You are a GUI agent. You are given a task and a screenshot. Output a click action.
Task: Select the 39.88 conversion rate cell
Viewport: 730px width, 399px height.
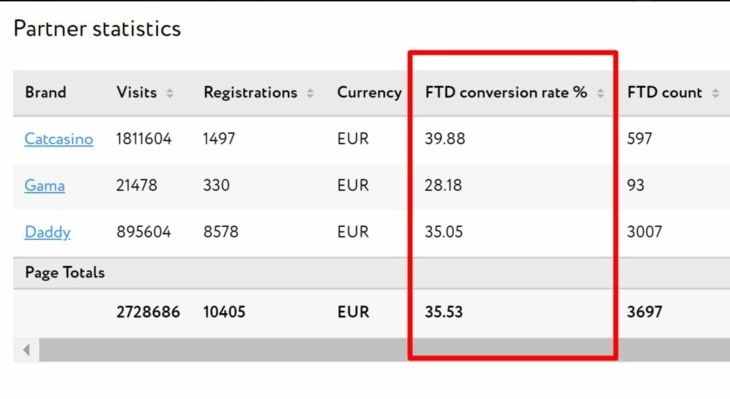tap(445, 139)
